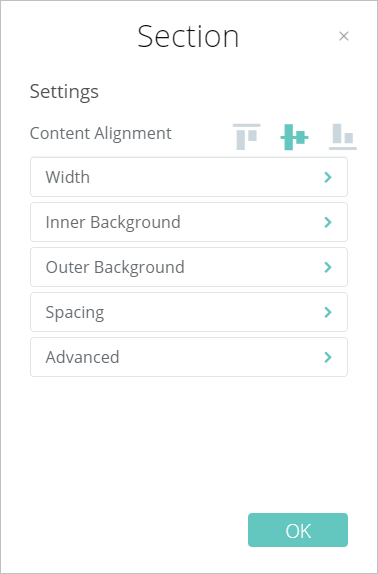The height and width of the screenshot is (574, 378).
Task: Click the chevron on Spacing row
Action: pos(328,312)
